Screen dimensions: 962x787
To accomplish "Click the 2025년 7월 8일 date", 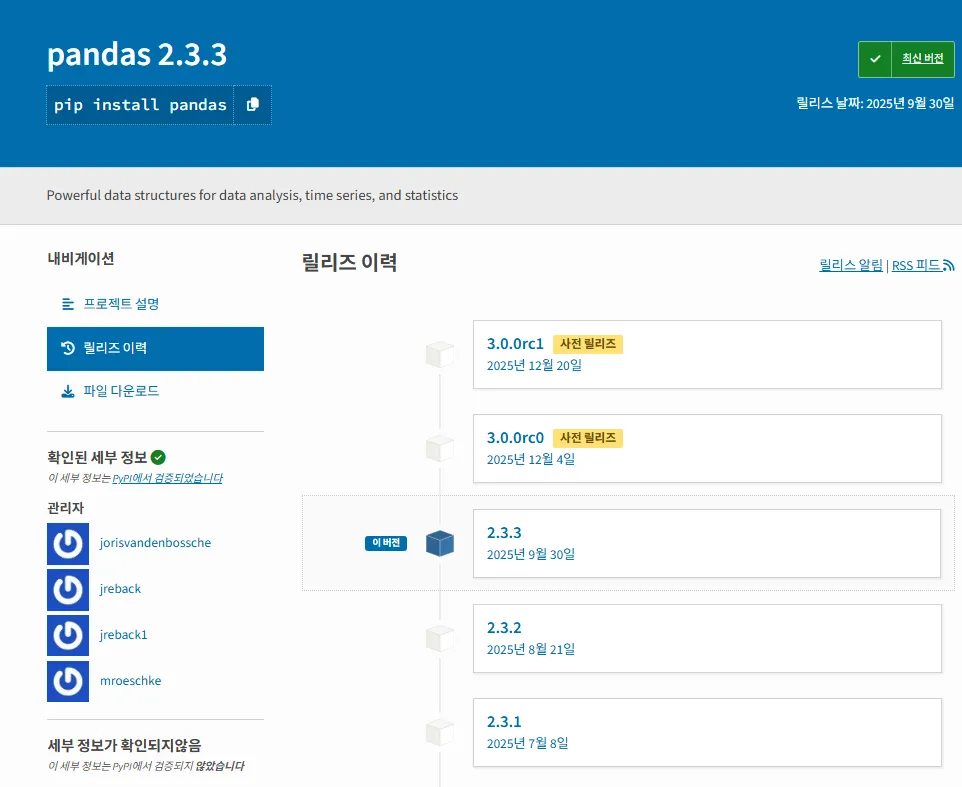I will coord(528,743).
